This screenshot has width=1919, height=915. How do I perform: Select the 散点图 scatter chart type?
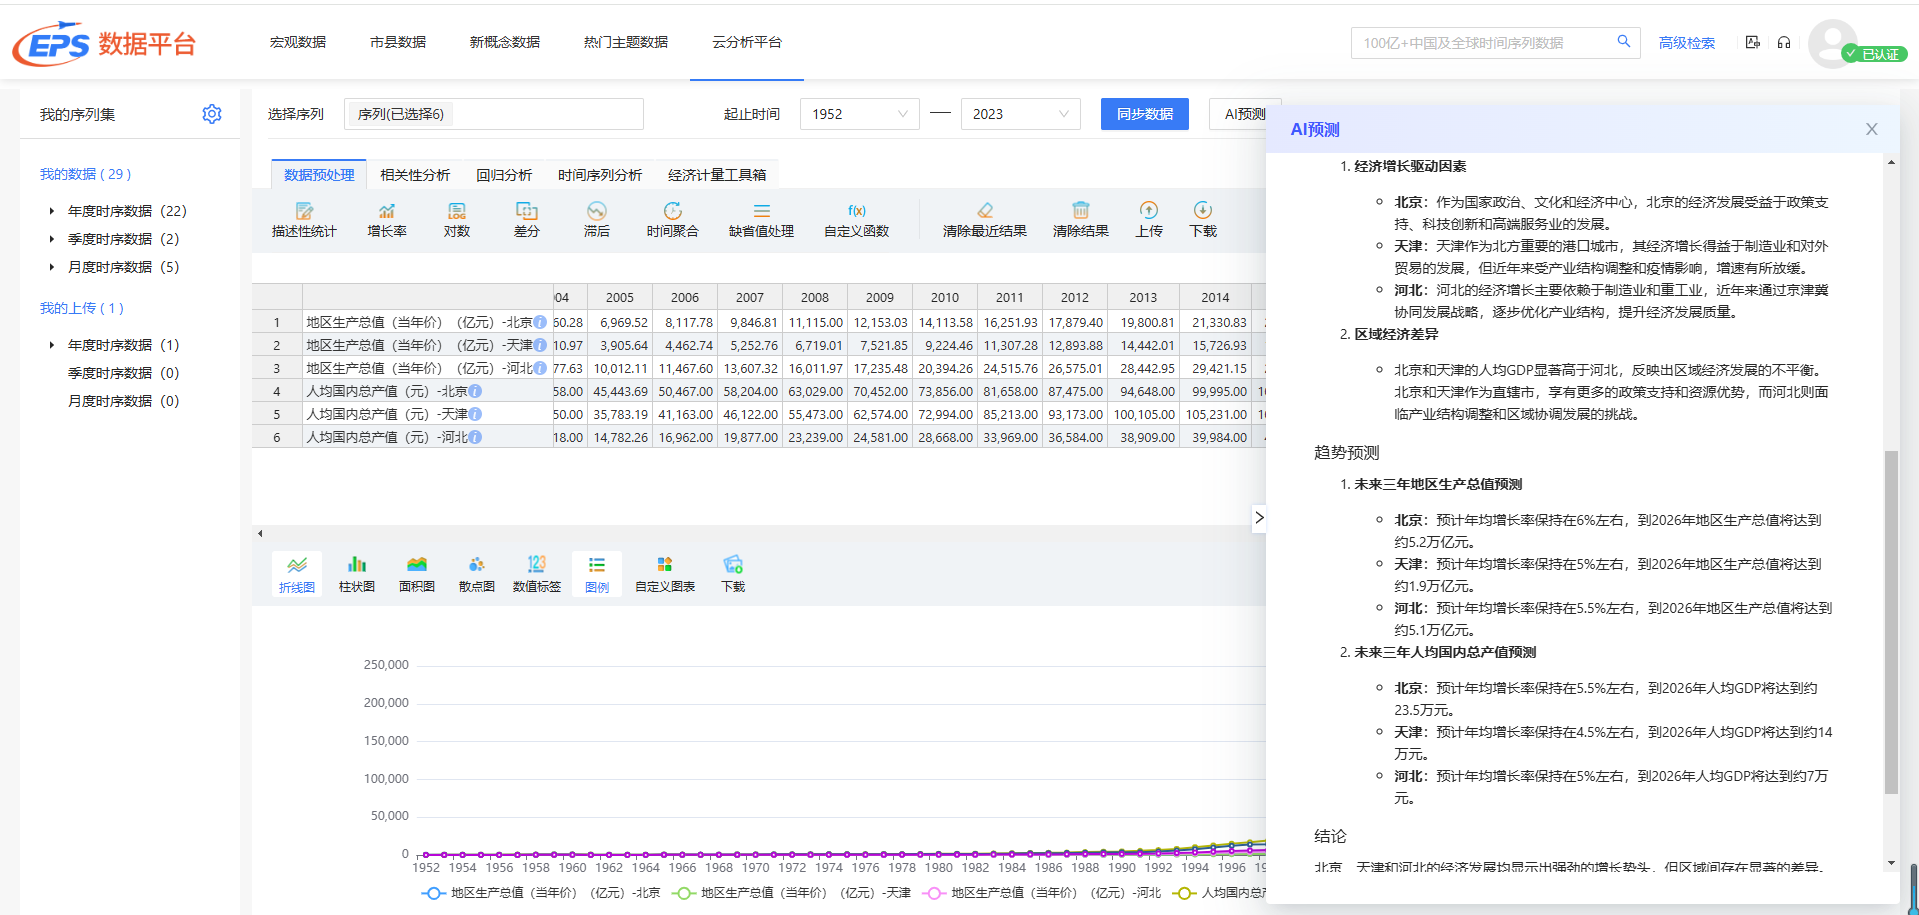[x=477, y=574]
